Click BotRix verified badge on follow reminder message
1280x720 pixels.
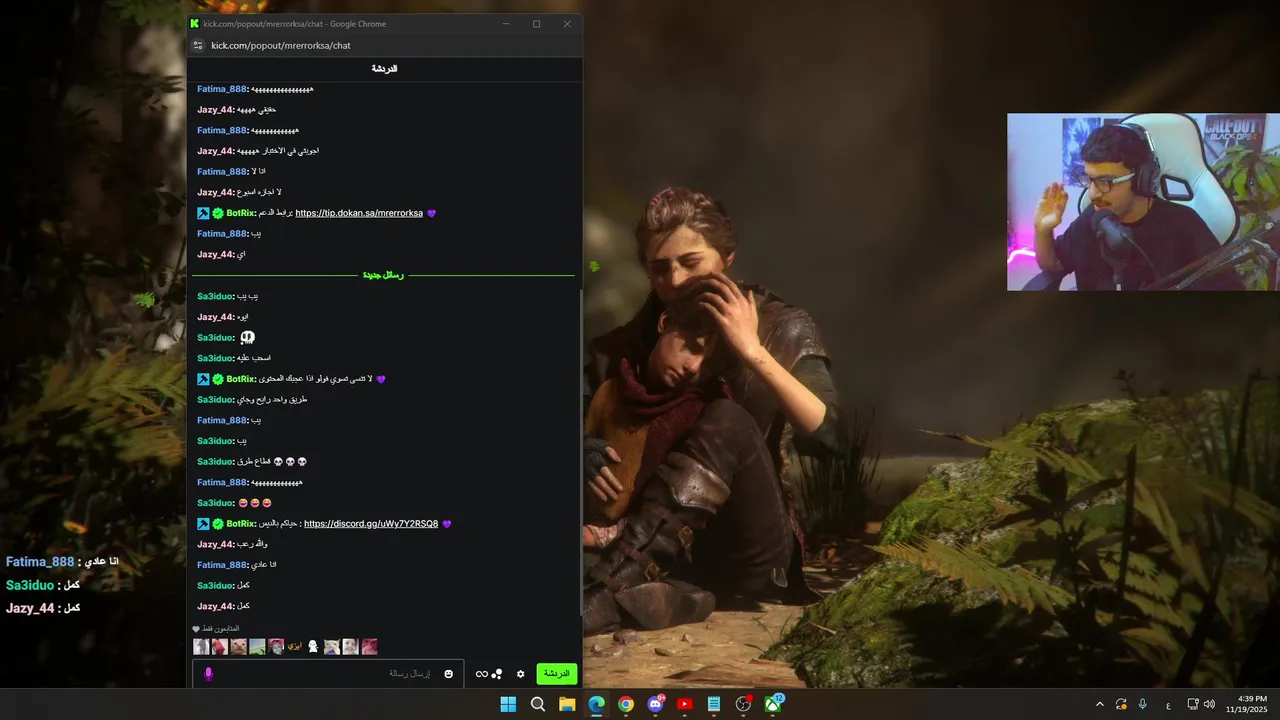[218, 379]
